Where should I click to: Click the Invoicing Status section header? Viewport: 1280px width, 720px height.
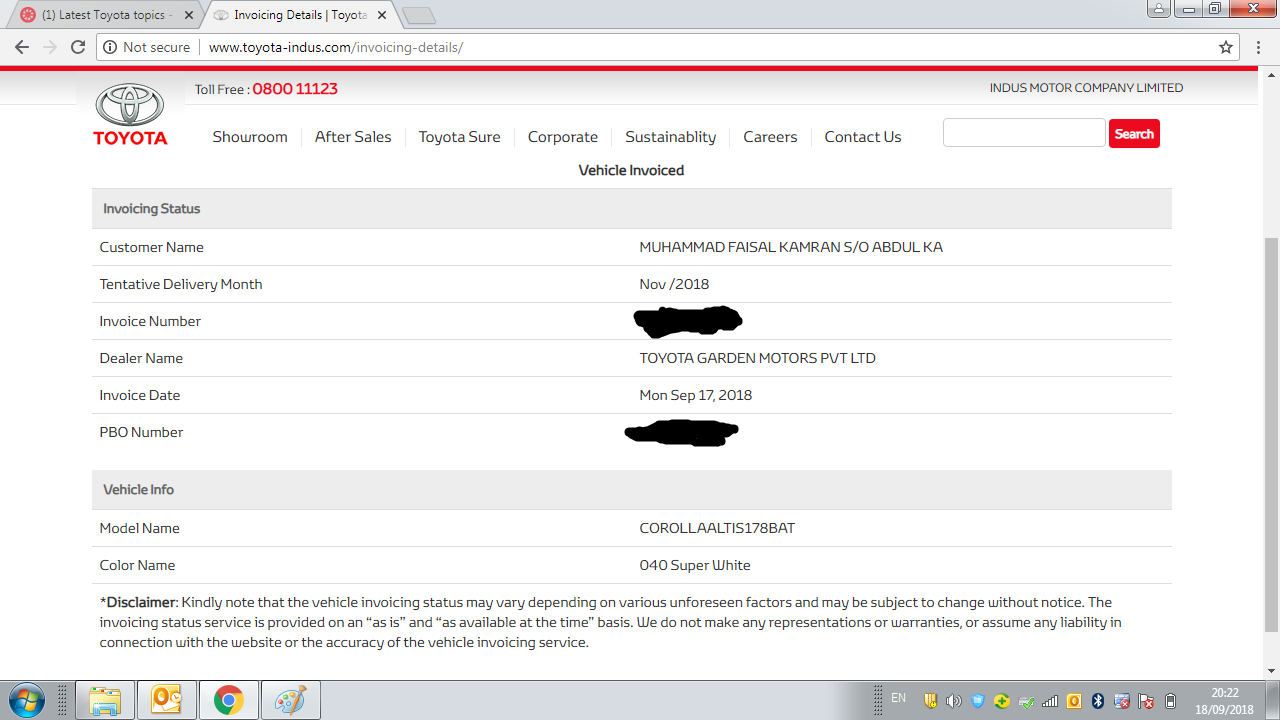(x=632, y=209)
